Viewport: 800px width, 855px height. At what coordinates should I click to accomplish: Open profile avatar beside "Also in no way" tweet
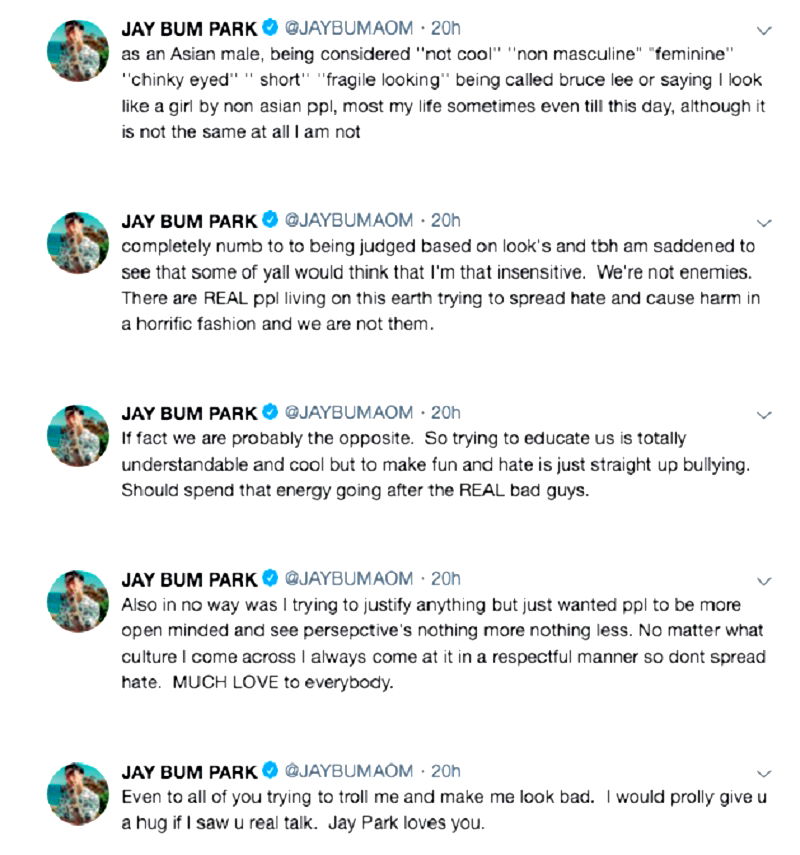(78, 601)
